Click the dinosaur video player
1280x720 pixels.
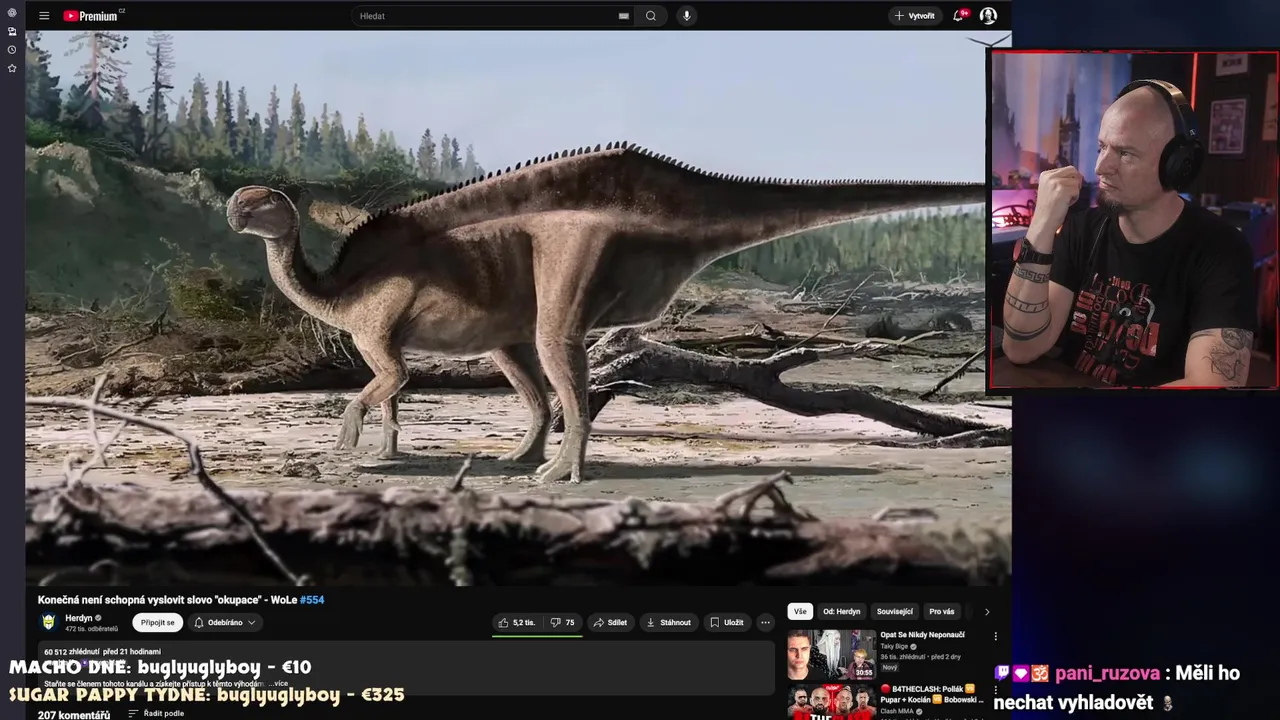pyautogui.click(x=518, y=308)
